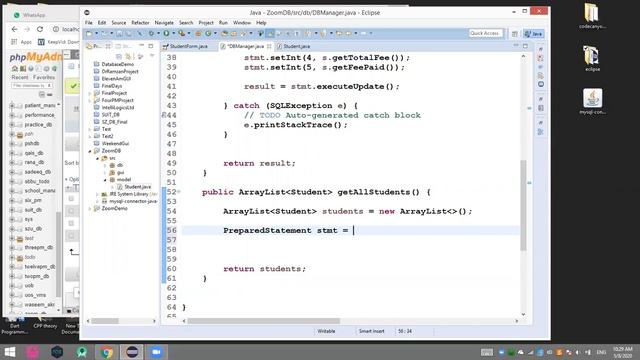
Task: Select the mysql-connector-java jar entry
Action: 129,201
